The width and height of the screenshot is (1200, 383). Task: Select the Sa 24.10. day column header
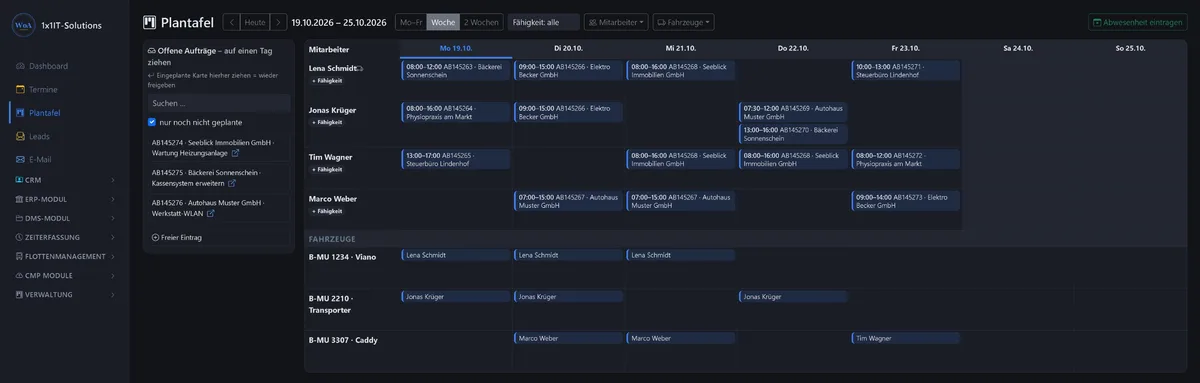[x=1018, y=48]
